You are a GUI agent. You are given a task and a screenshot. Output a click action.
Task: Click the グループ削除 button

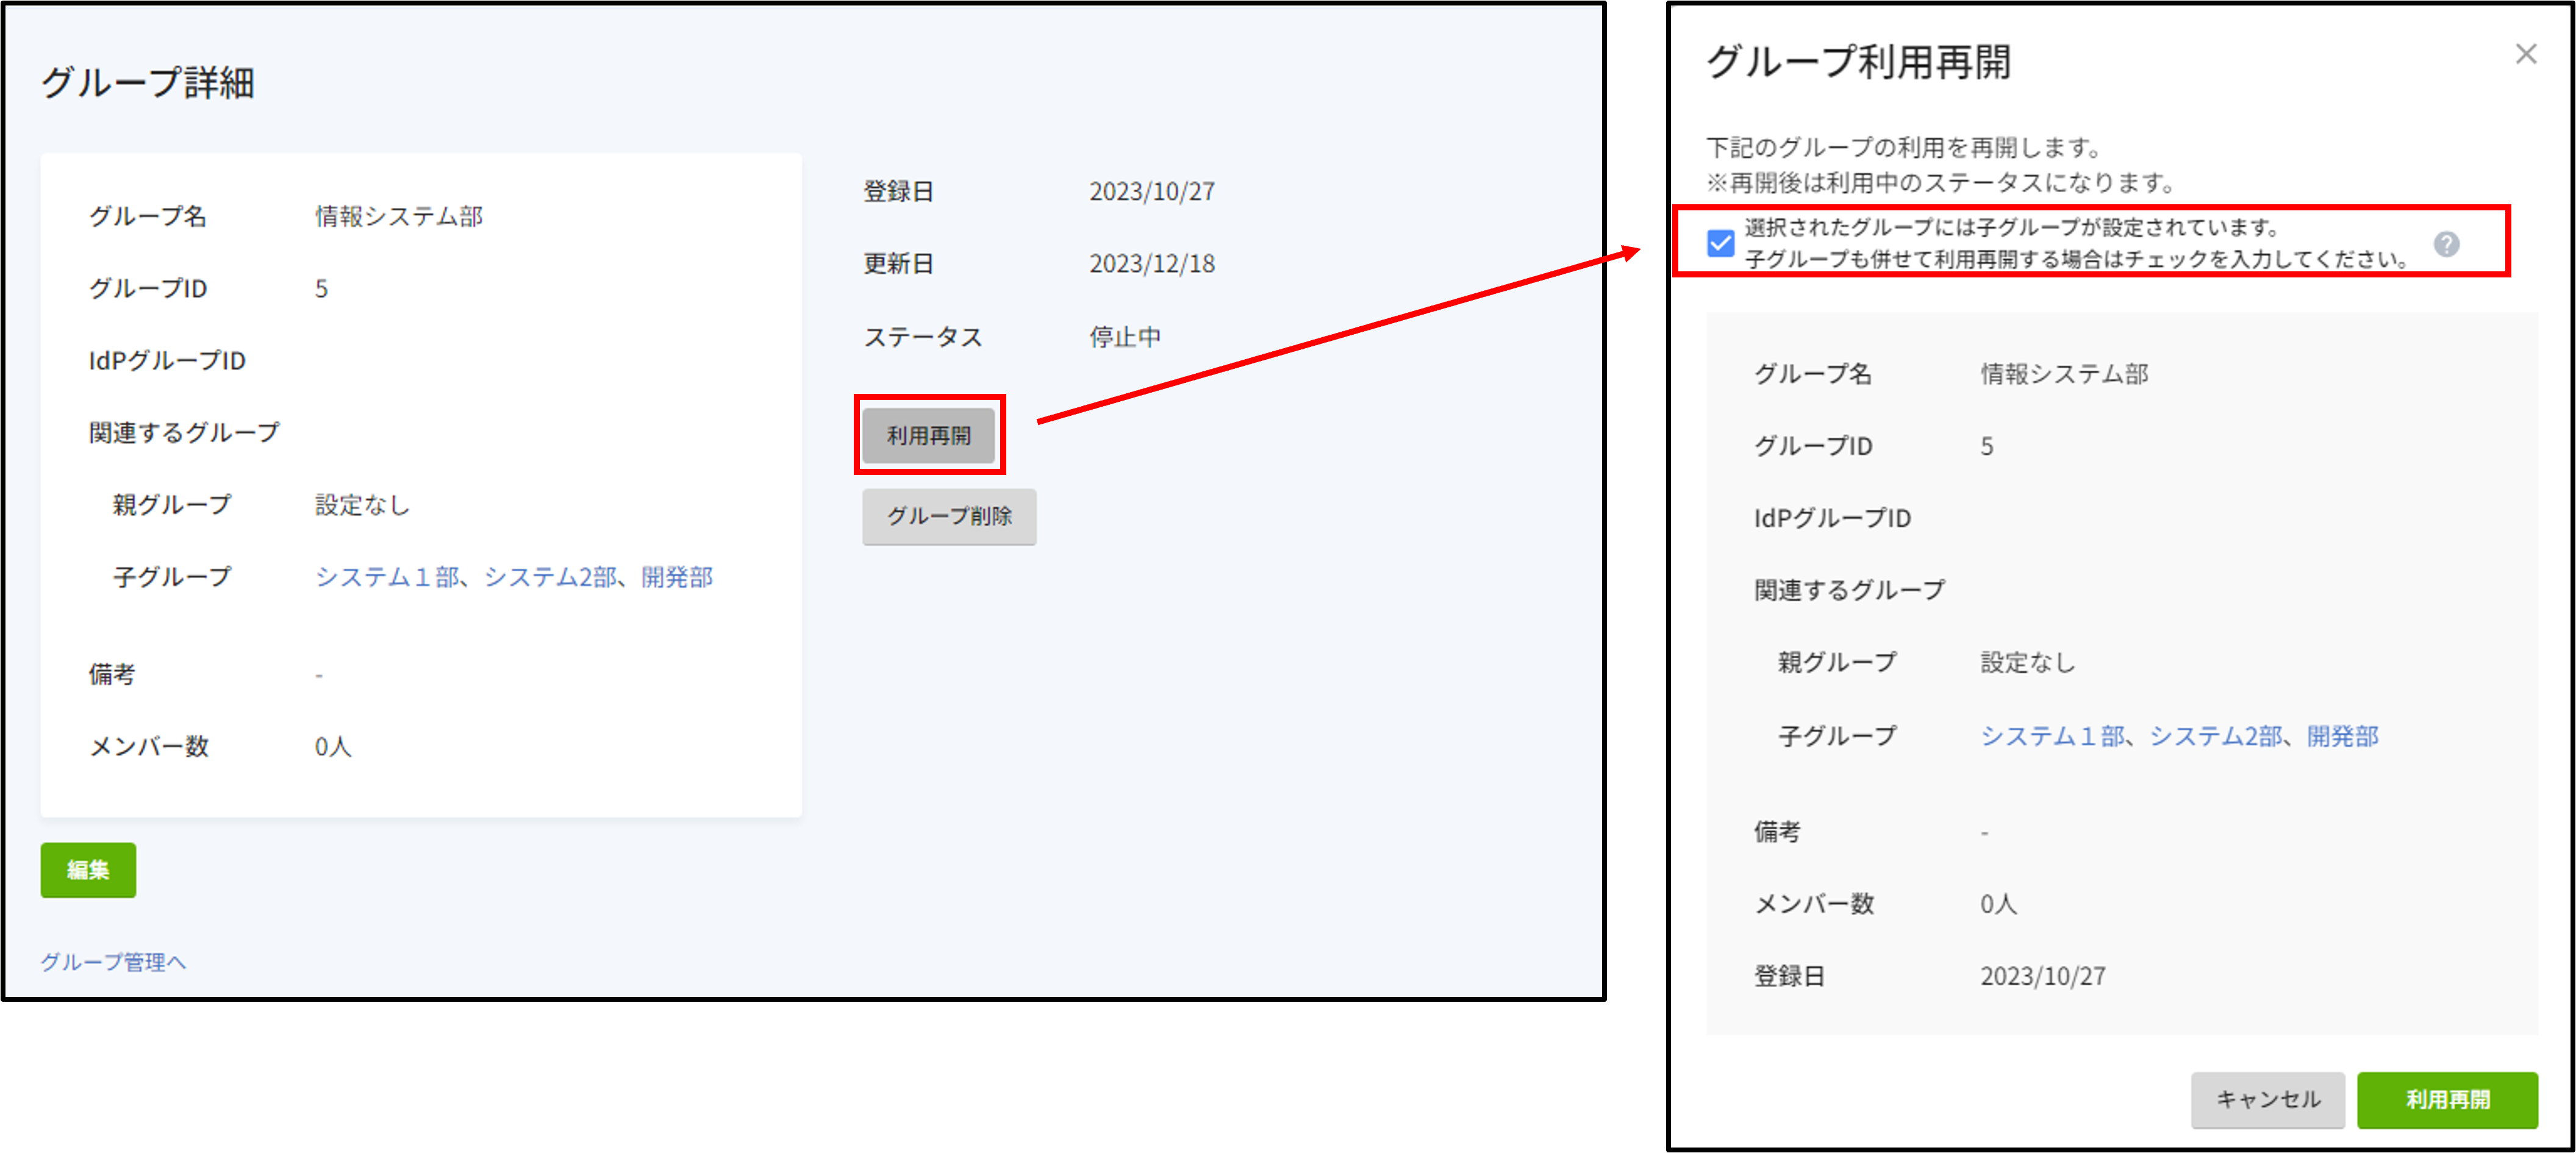coord(949,516)
